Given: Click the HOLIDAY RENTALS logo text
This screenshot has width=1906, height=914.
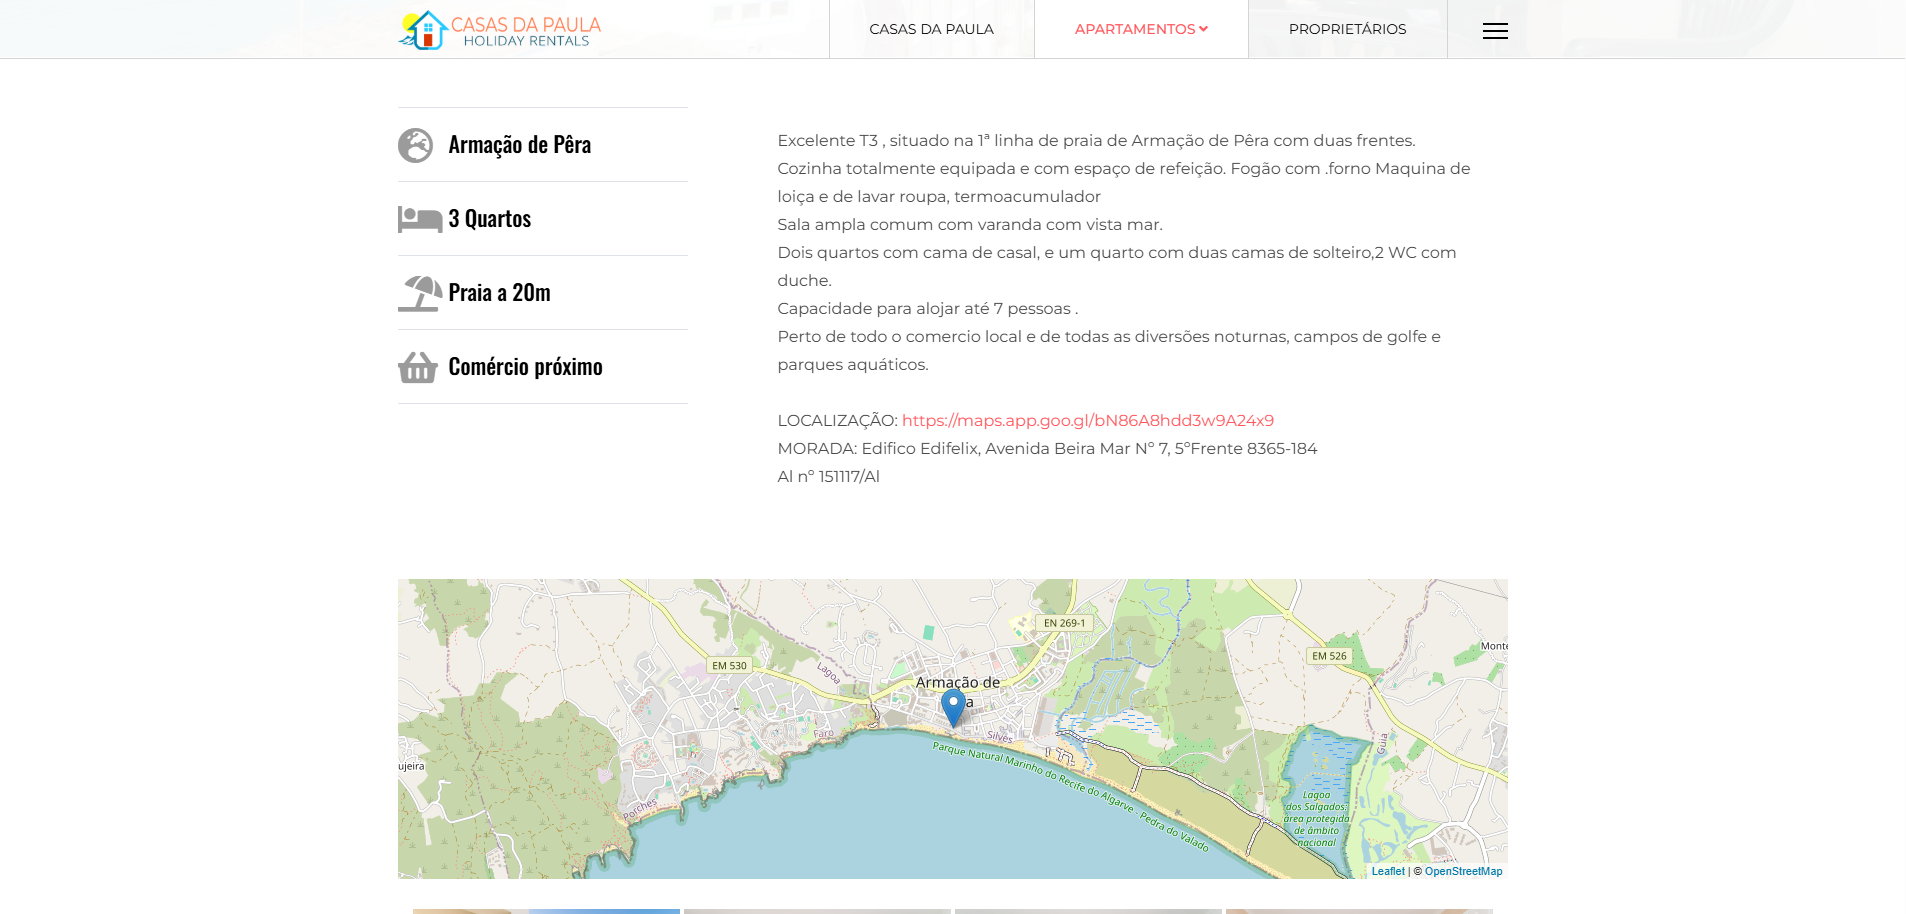Looking at the screenshot, I should [526, 41].
